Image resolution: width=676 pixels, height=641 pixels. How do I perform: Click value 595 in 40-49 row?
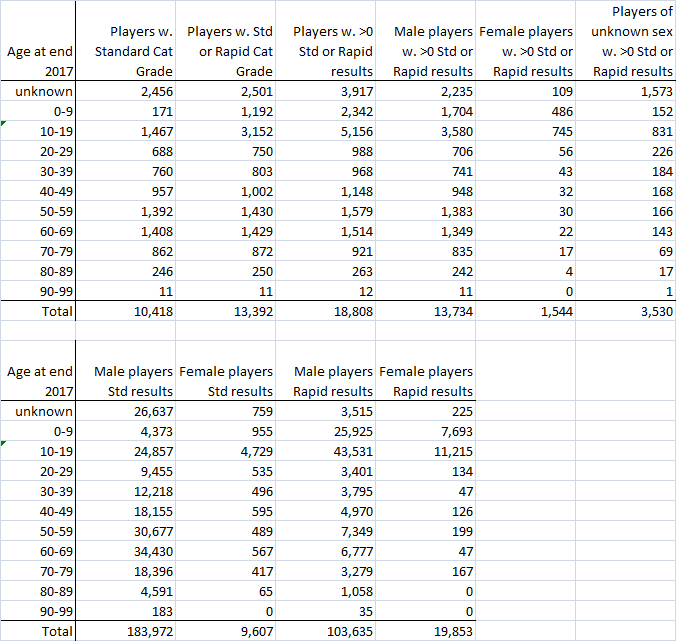tap(225, 511)
